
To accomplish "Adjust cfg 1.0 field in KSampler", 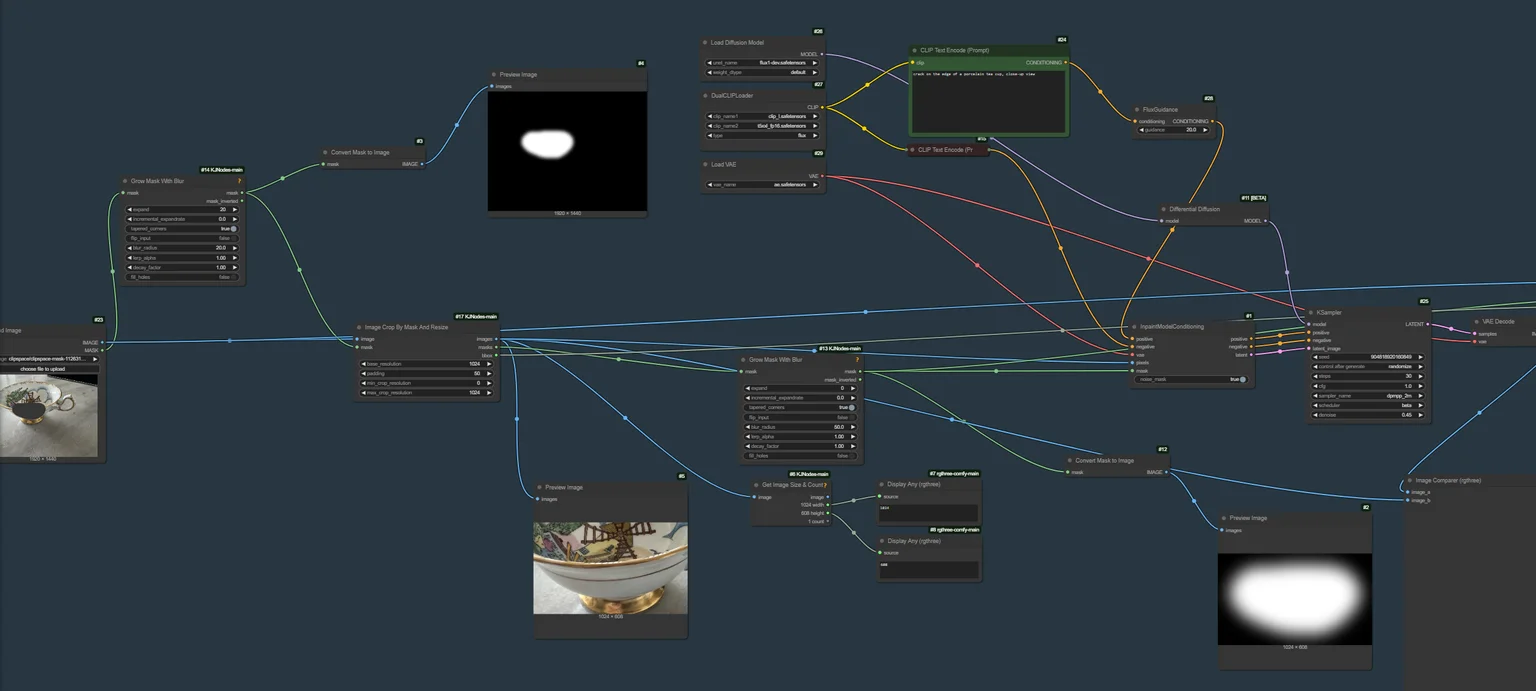I will pyautogui.click(x=1369, y=386).
